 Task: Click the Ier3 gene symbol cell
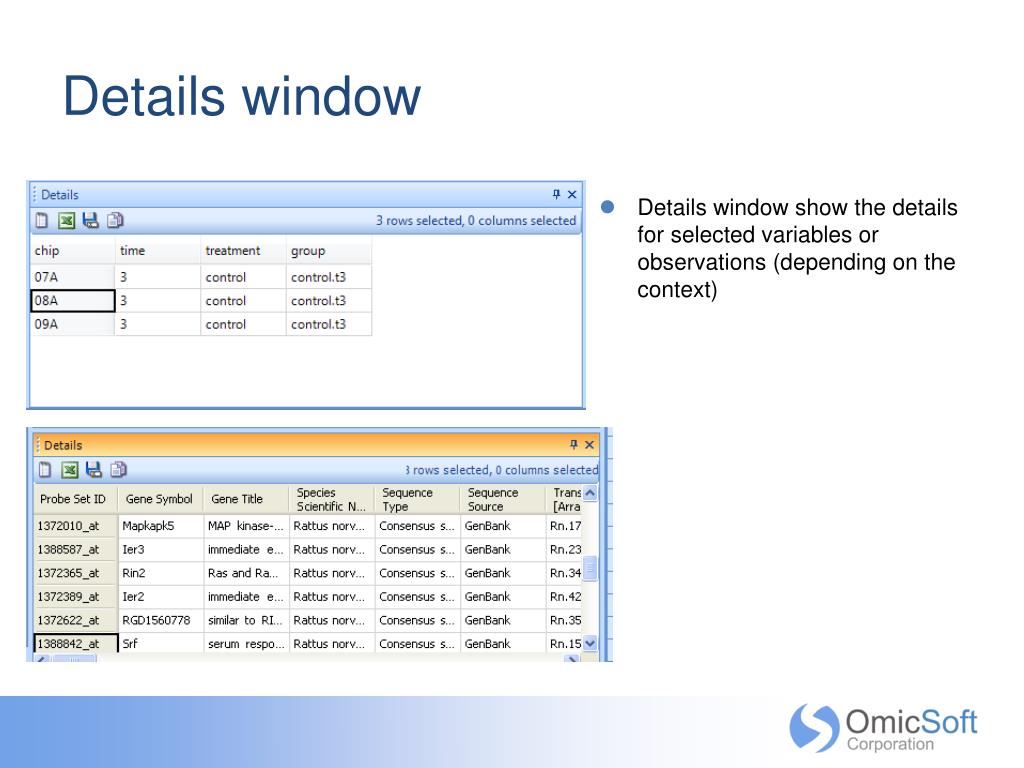click(161, 549)
